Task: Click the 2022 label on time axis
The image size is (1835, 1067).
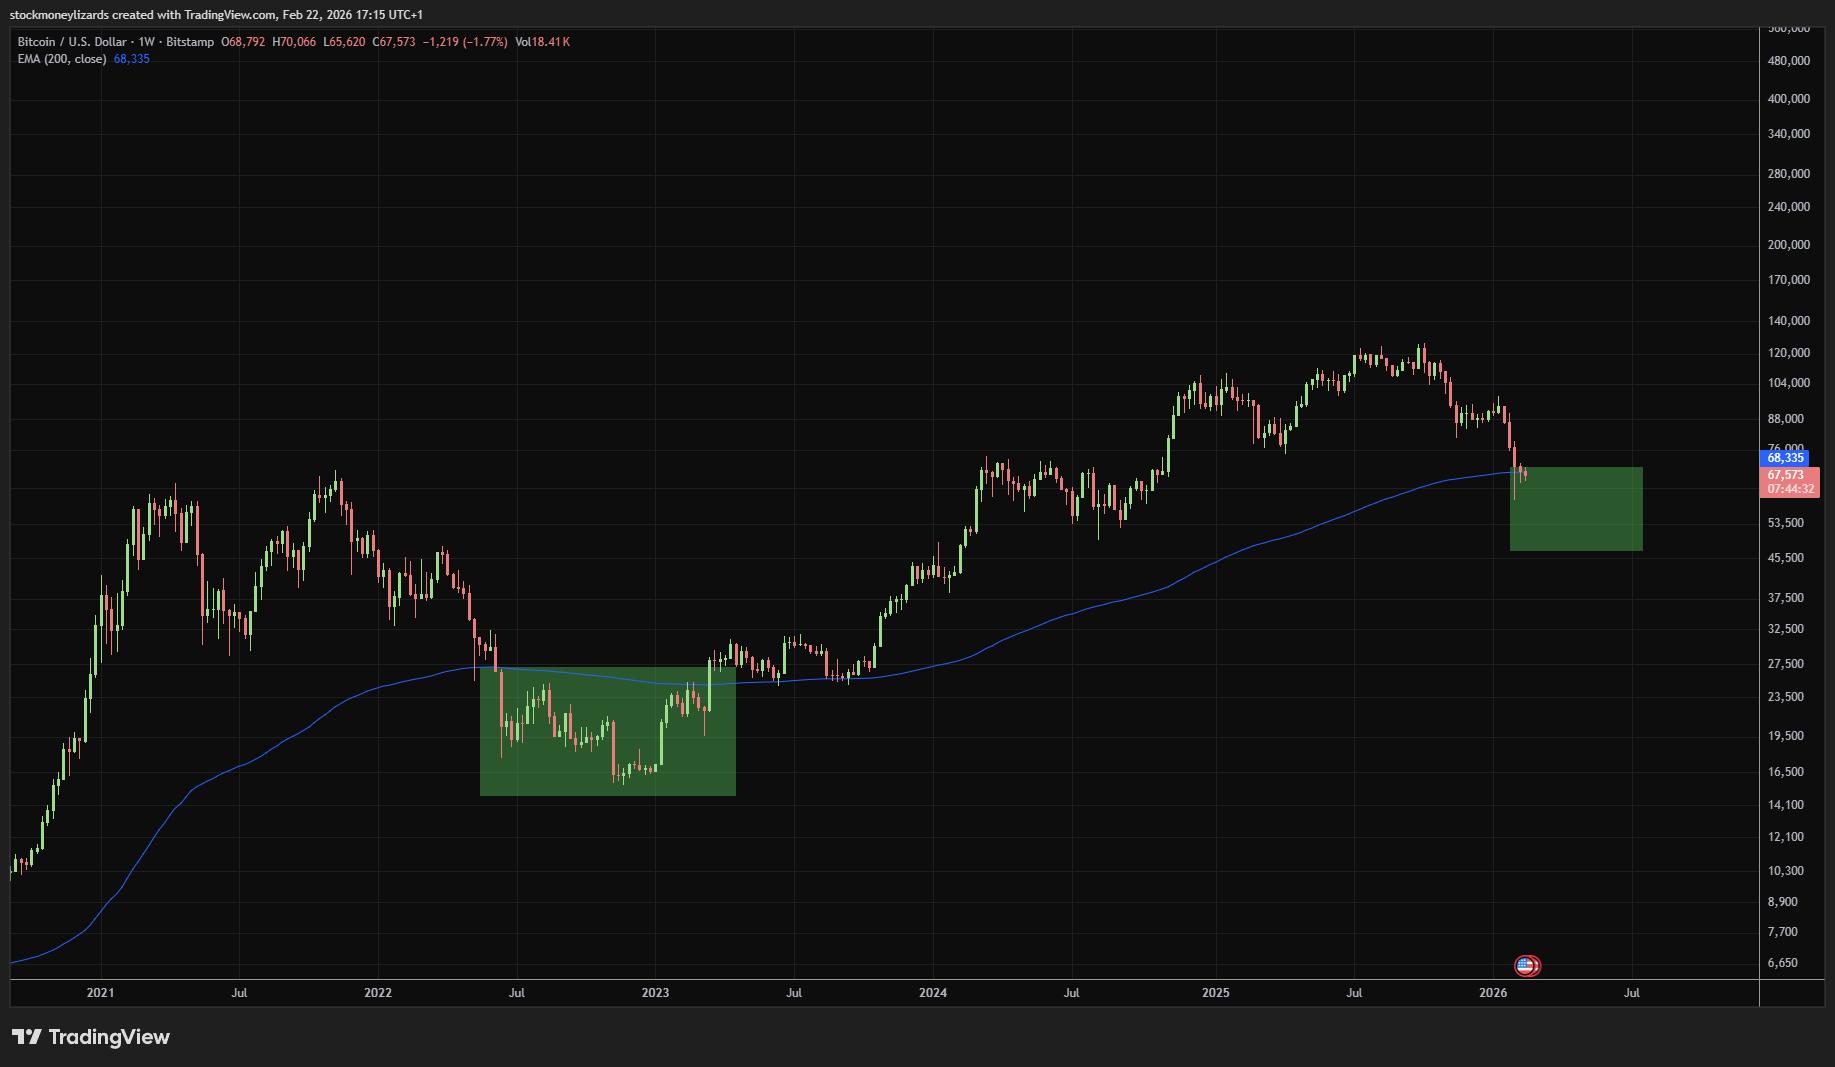Action: click(378, 993)
